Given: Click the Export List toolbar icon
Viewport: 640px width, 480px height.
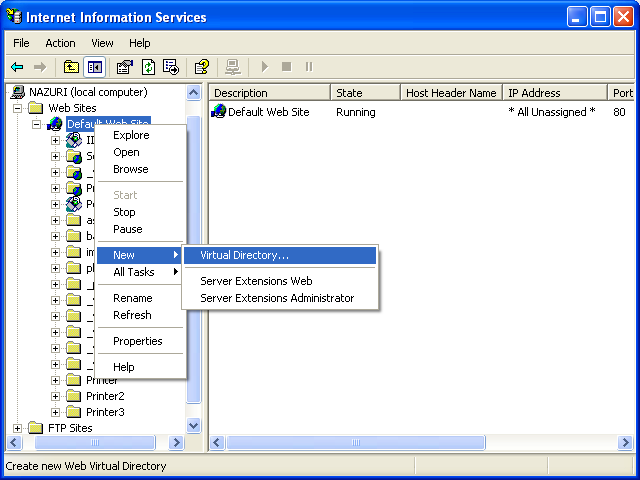Looking at the screenshot, I should point(171,67).
